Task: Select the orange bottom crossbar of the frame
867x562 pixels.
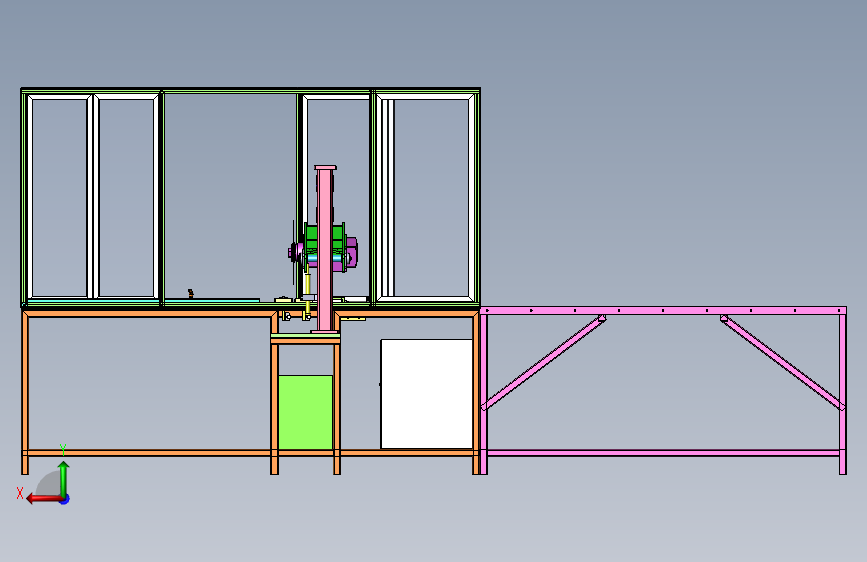Action: (250, 453)
